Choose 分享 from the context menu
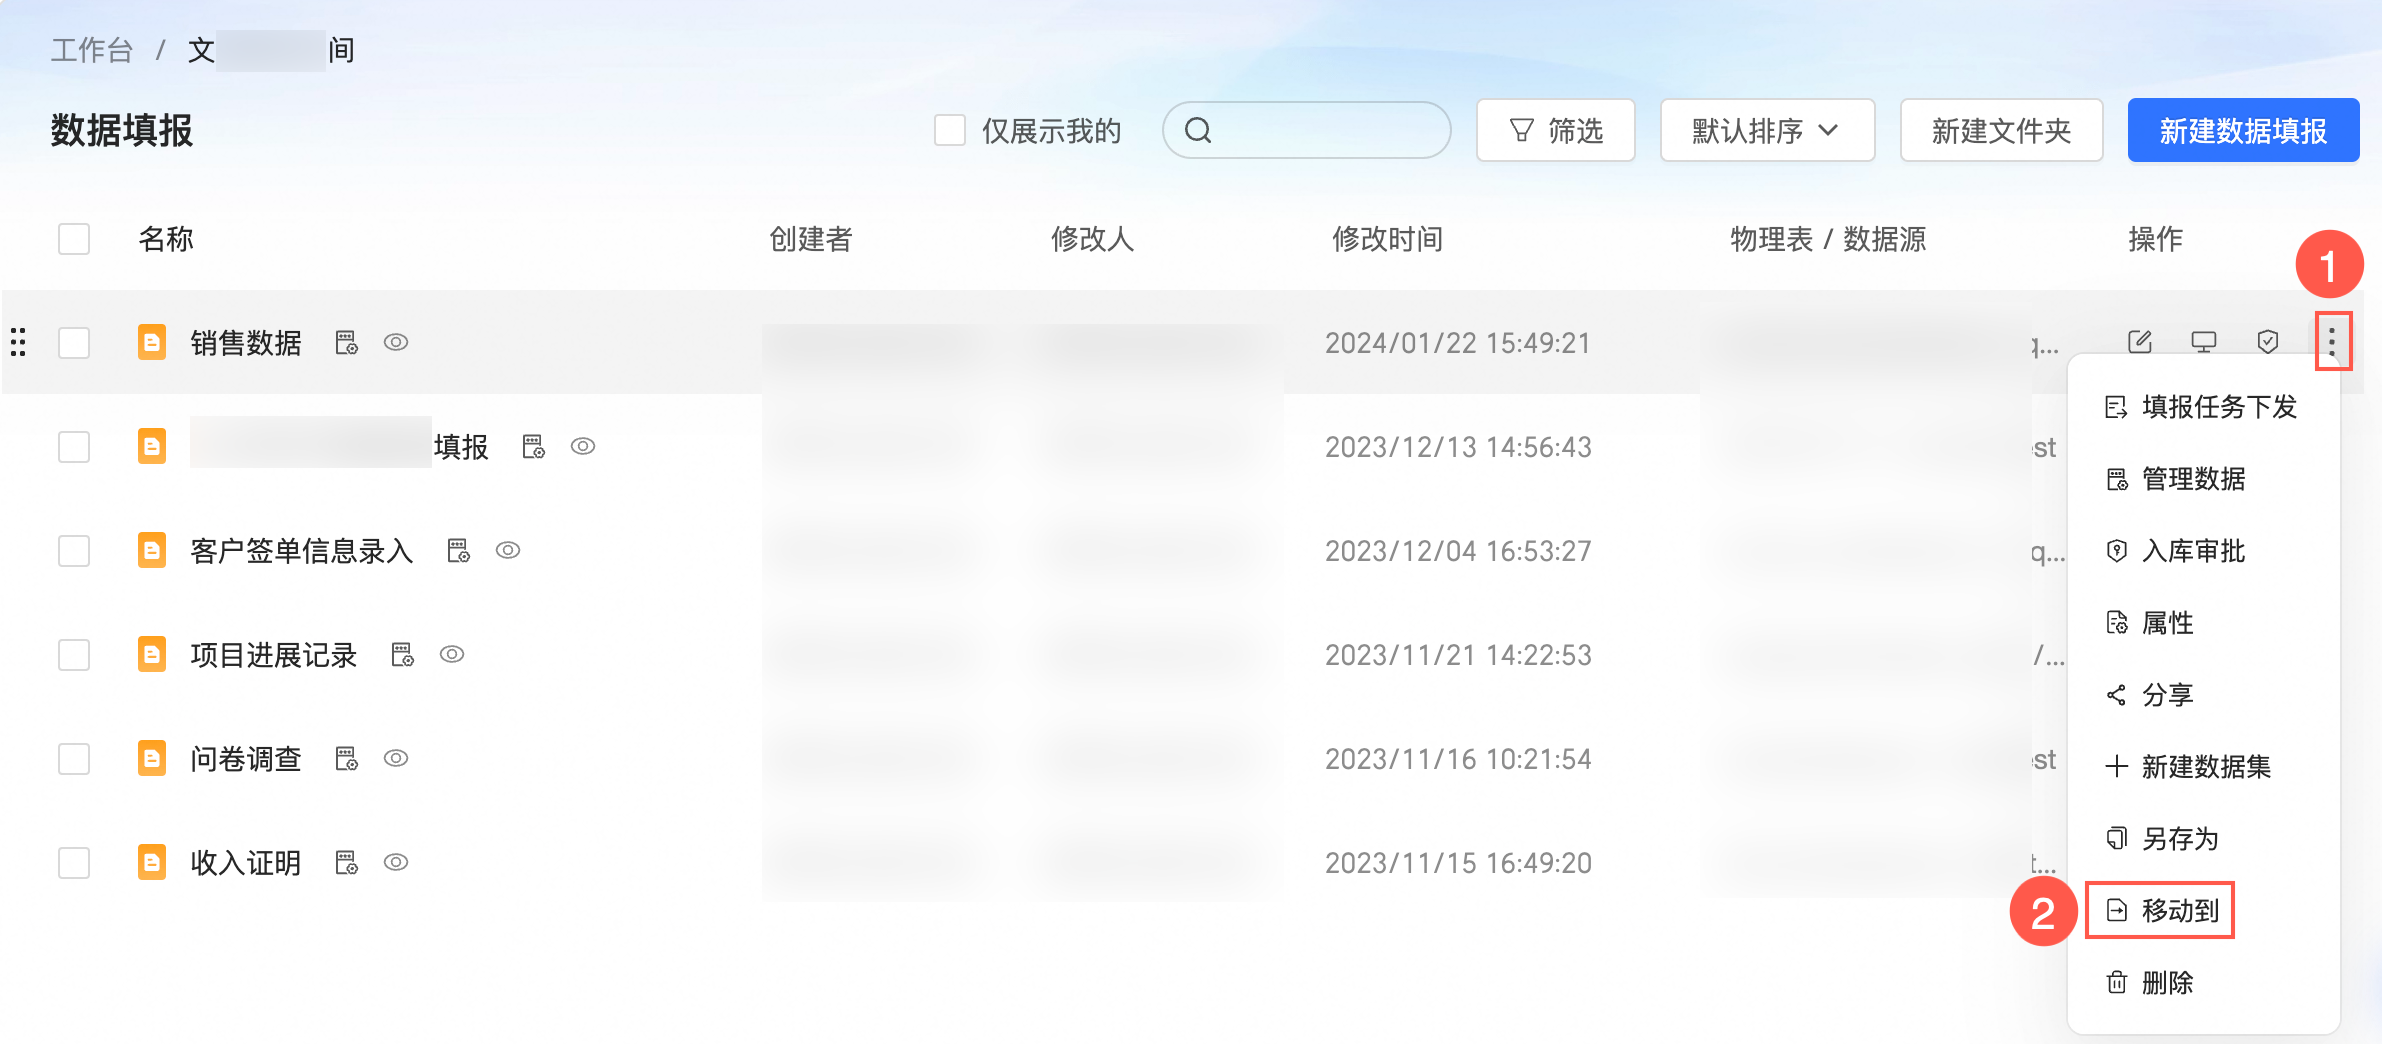The height and width of the screenshot is (1044, 2382). tap(2203, 695)
